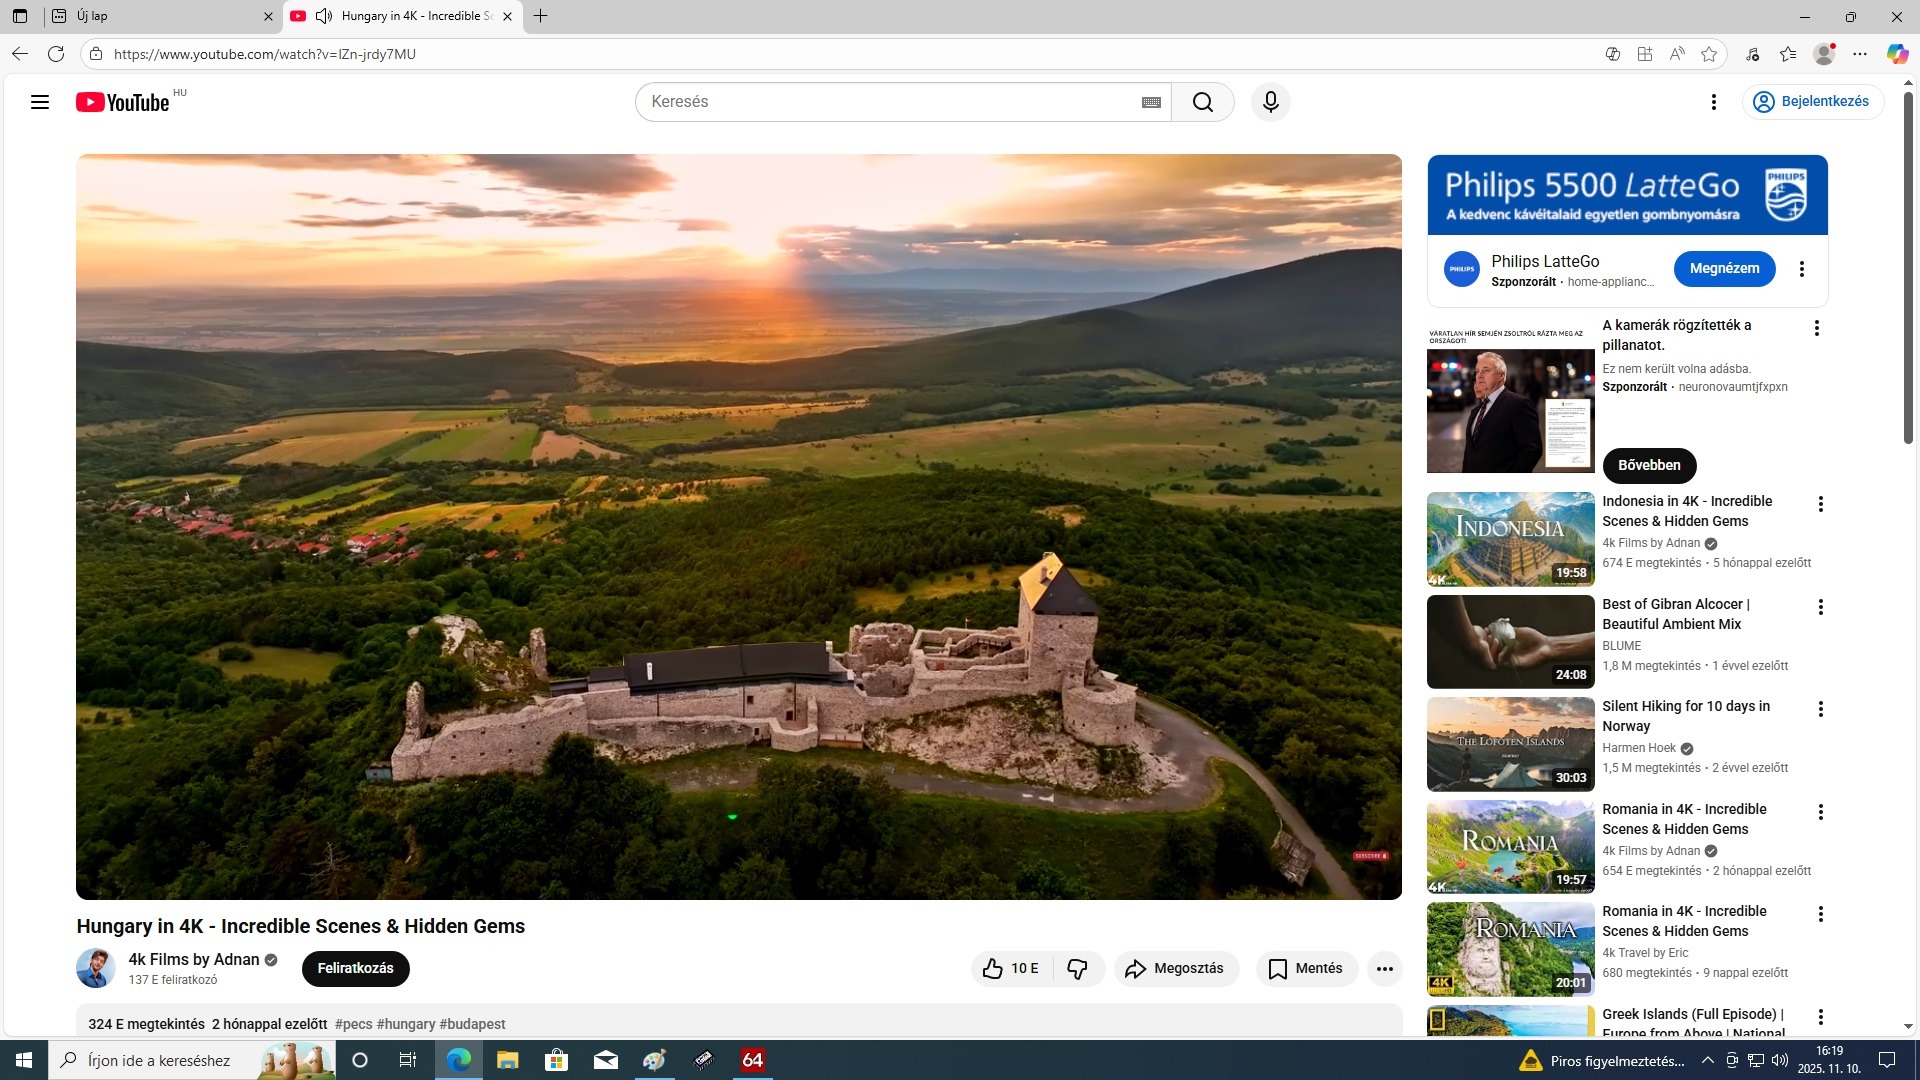Open File Explorer from the Windows taskbar
Image resolution: width=1920 pixels, height=1080 pixels.
507,1060
